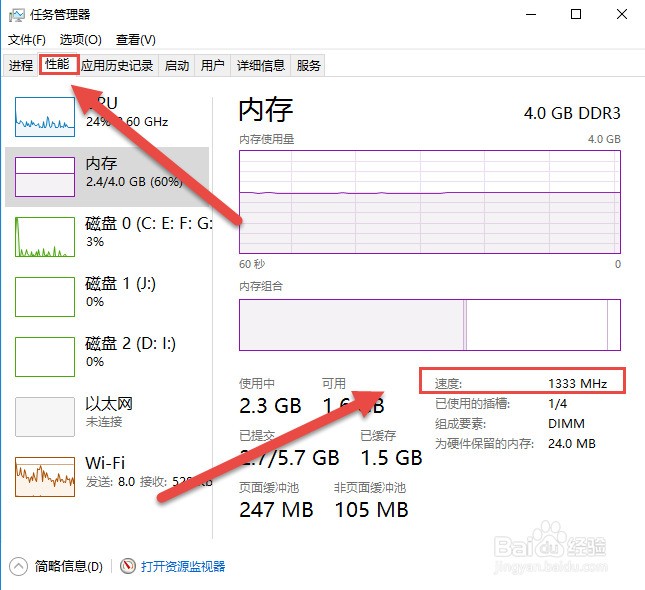The image size is (645, 590).
Task: Click the 磁盘 0 (C: E: F: G: label
Action: click(148, 223)
